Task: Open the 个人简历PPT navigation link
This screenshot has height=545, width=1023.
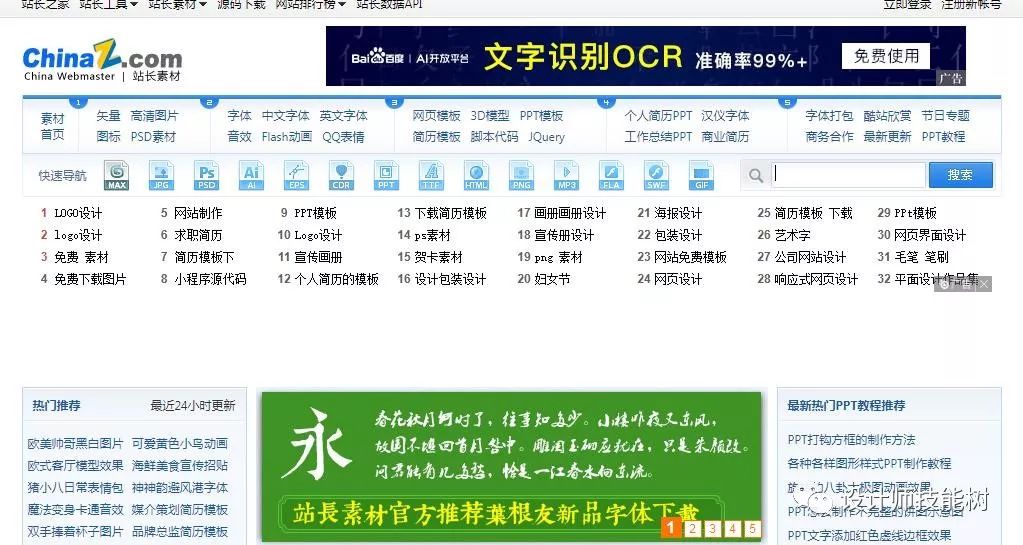Action: 658,116
